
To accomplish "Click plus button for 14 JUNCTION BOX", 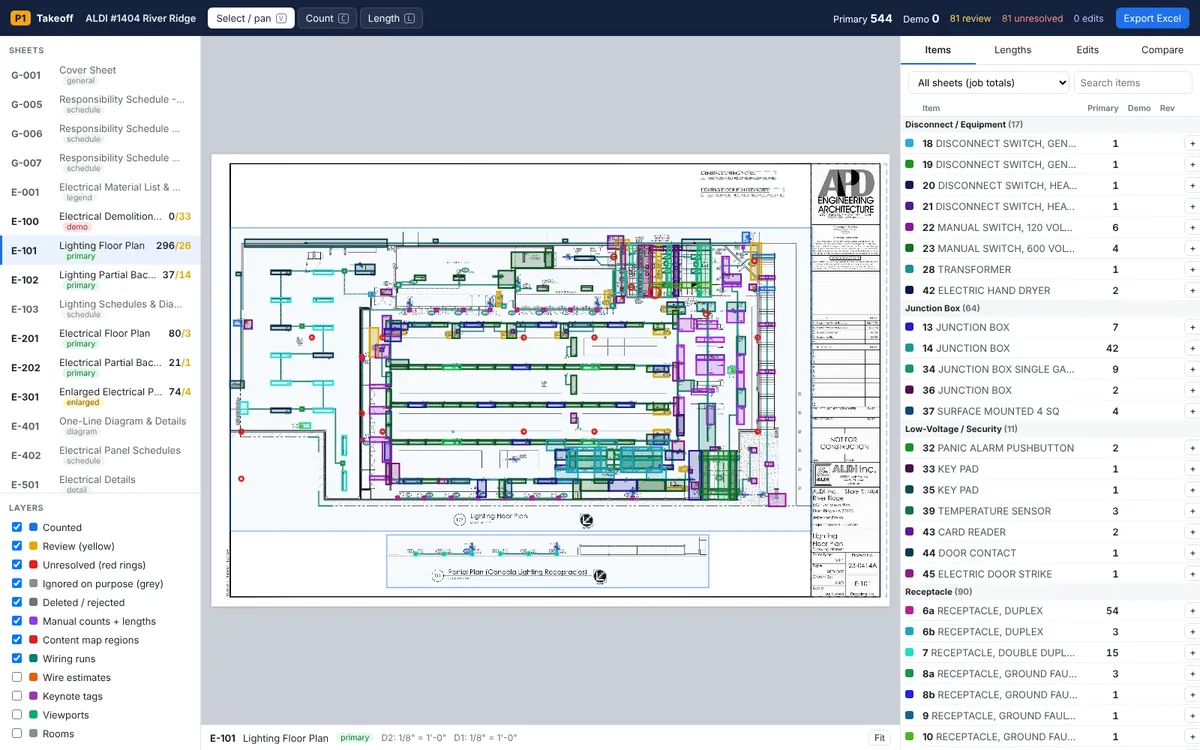I will coord(1192,349).
